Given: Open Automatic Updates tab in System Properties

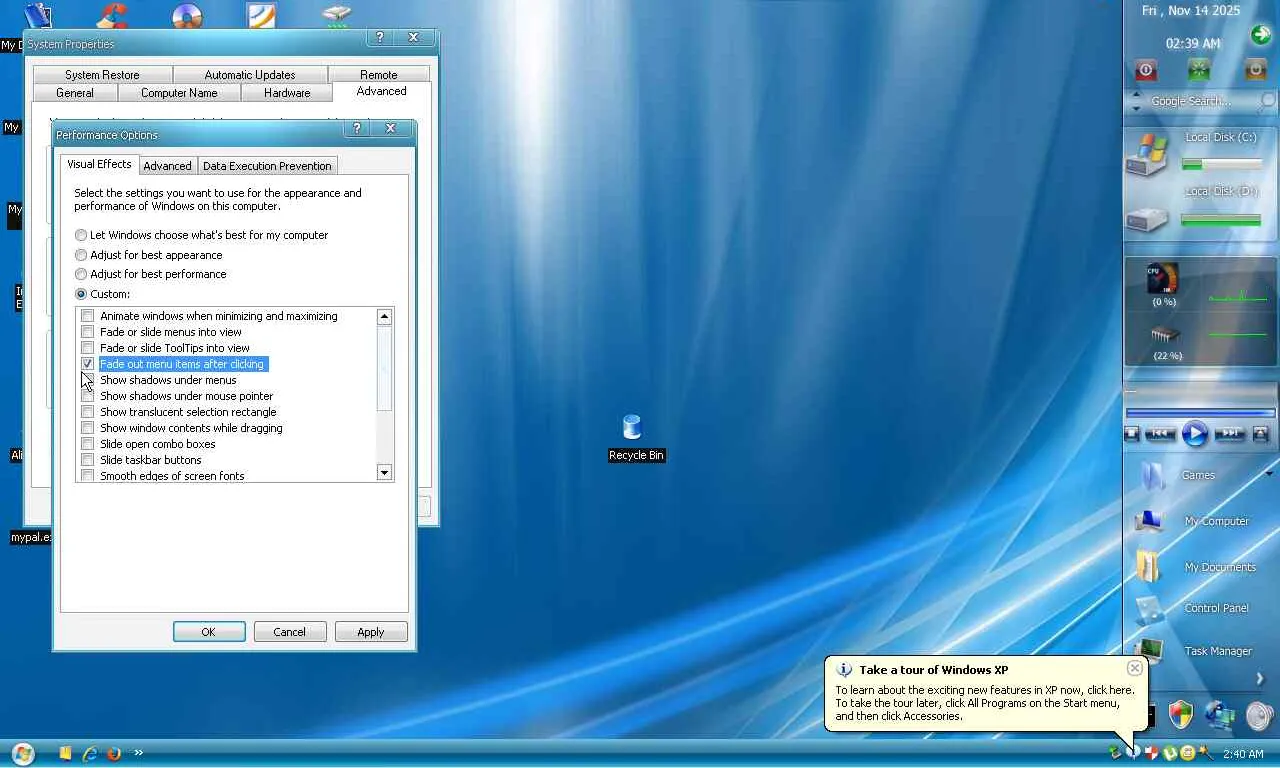Looking at the screenshot, I should click(250, 75).
